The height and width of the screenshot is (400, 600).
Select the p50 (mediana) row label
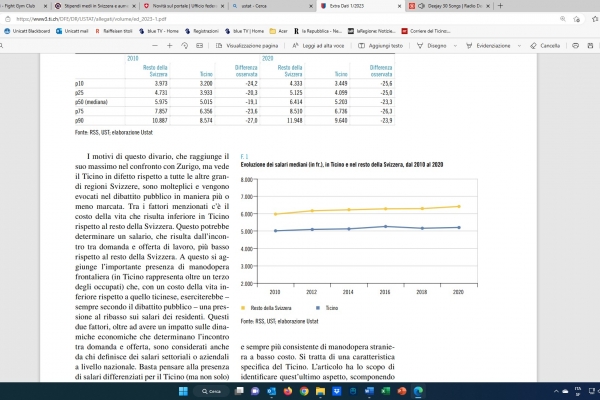(91, 102)
